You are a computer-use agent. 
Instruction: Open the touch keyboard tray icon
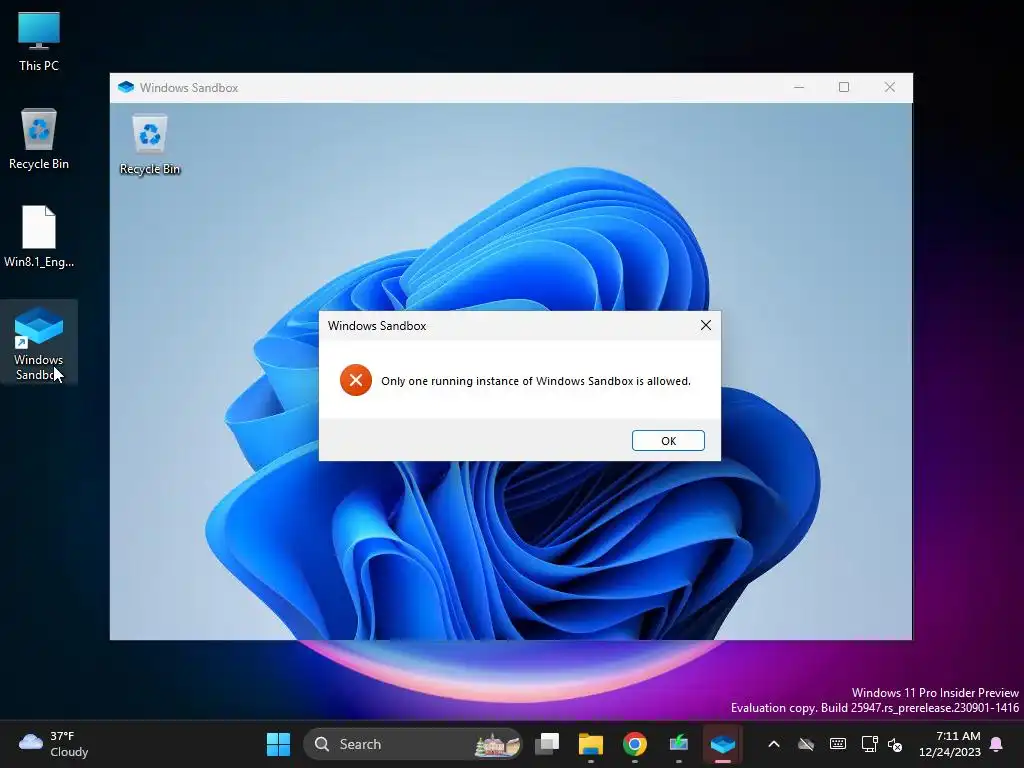(838, 744)
